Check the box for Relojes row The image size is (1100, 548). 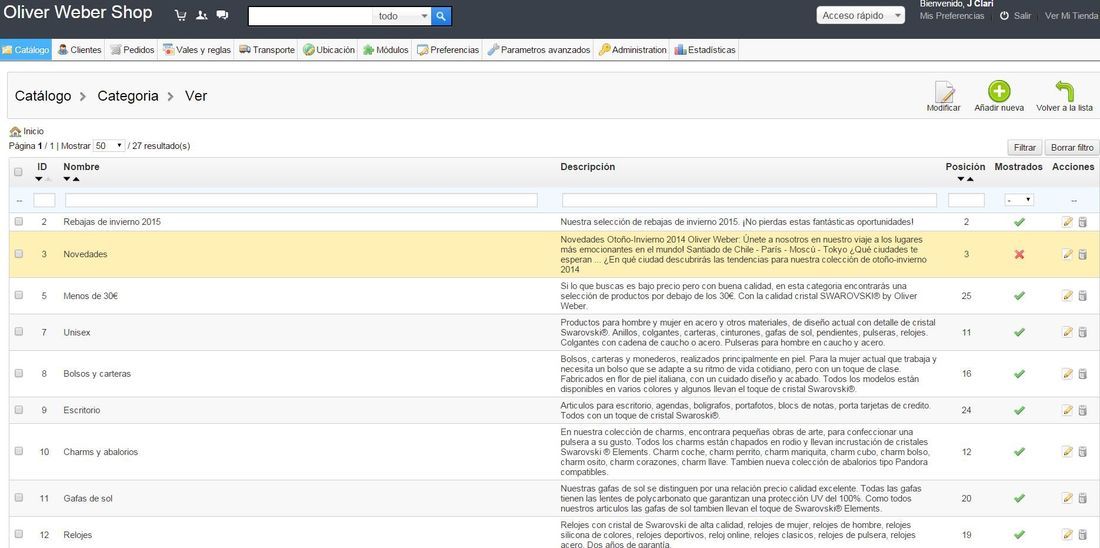(x=19, y=534)
